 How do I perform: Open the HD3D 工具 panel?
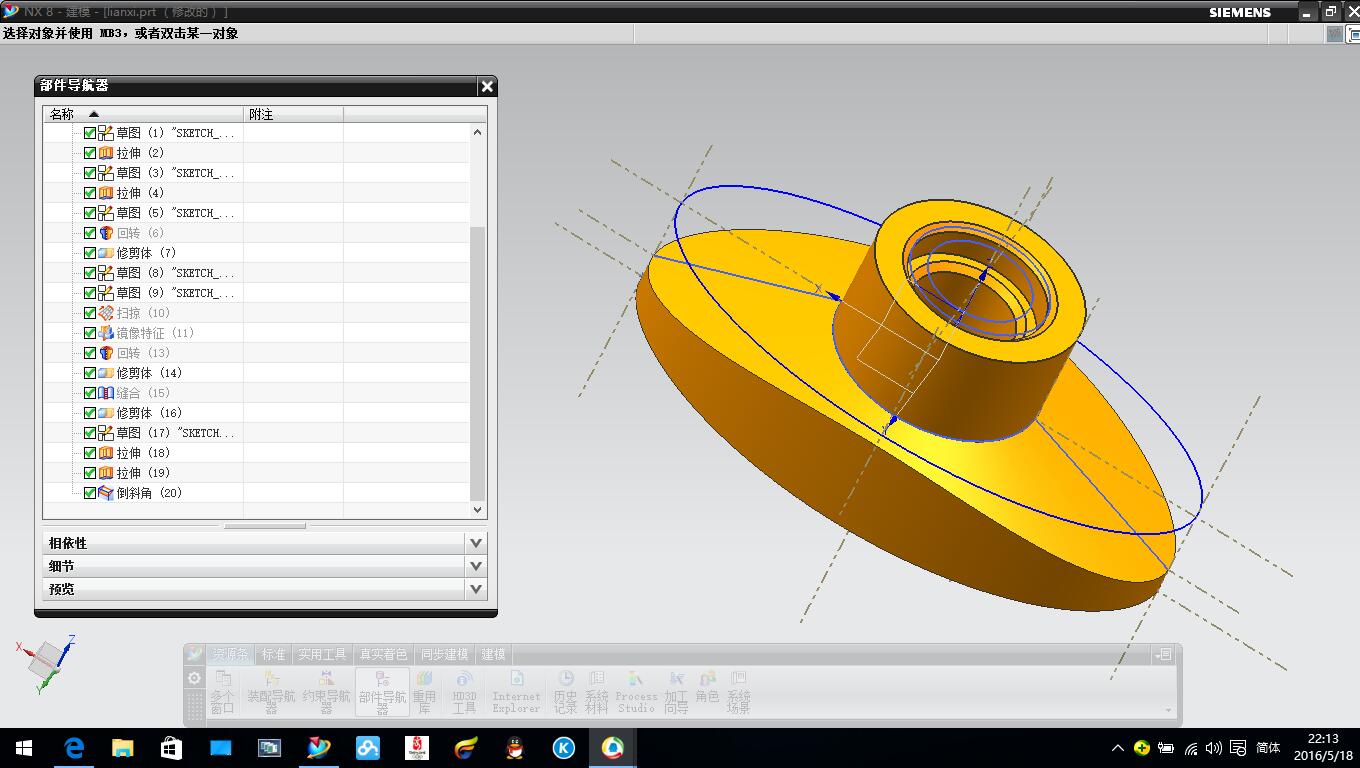[464, 691]
